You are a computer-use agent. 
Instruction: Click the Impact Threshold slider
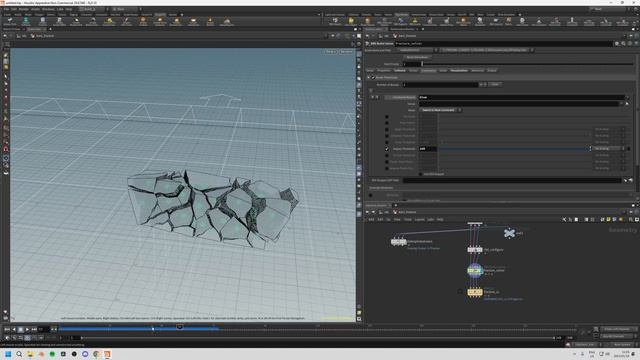(x=515, y=149)
